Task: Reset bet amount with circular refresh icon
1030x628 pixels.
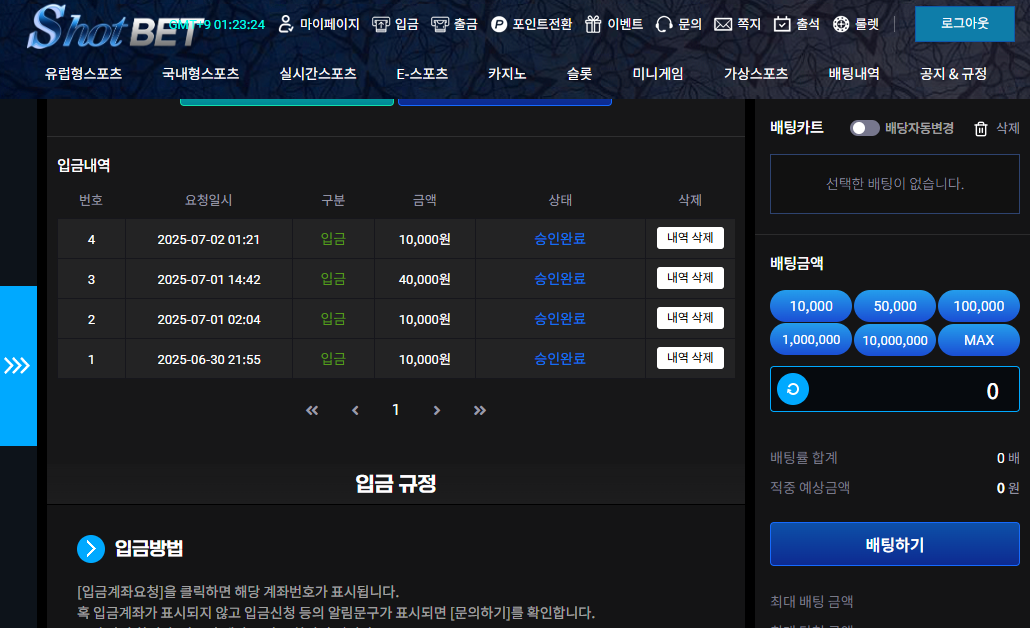Action: coord(793,390)
